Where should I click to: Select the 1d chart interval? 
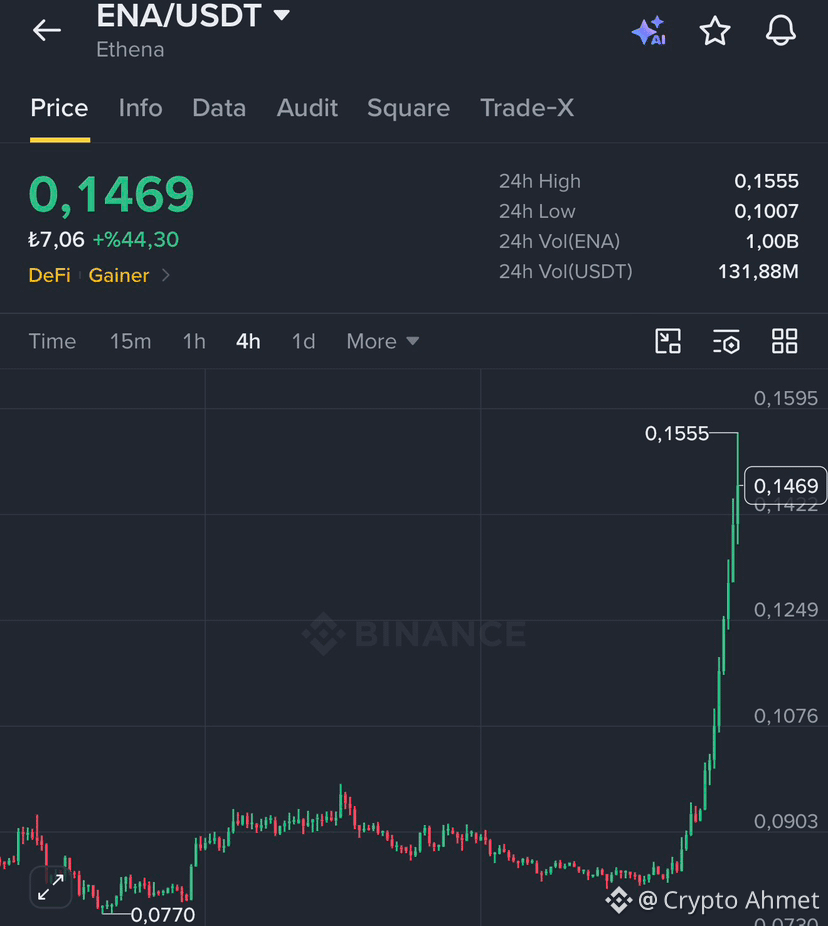click(304, 341)
